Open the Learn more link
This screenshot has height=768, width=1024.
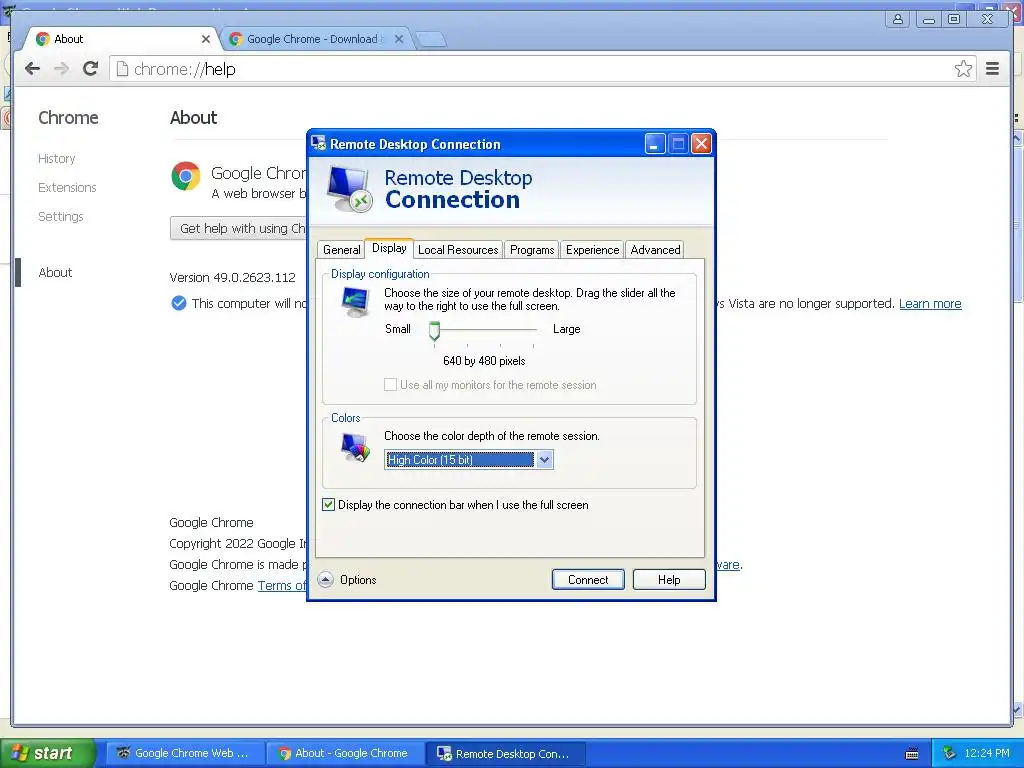930,304
